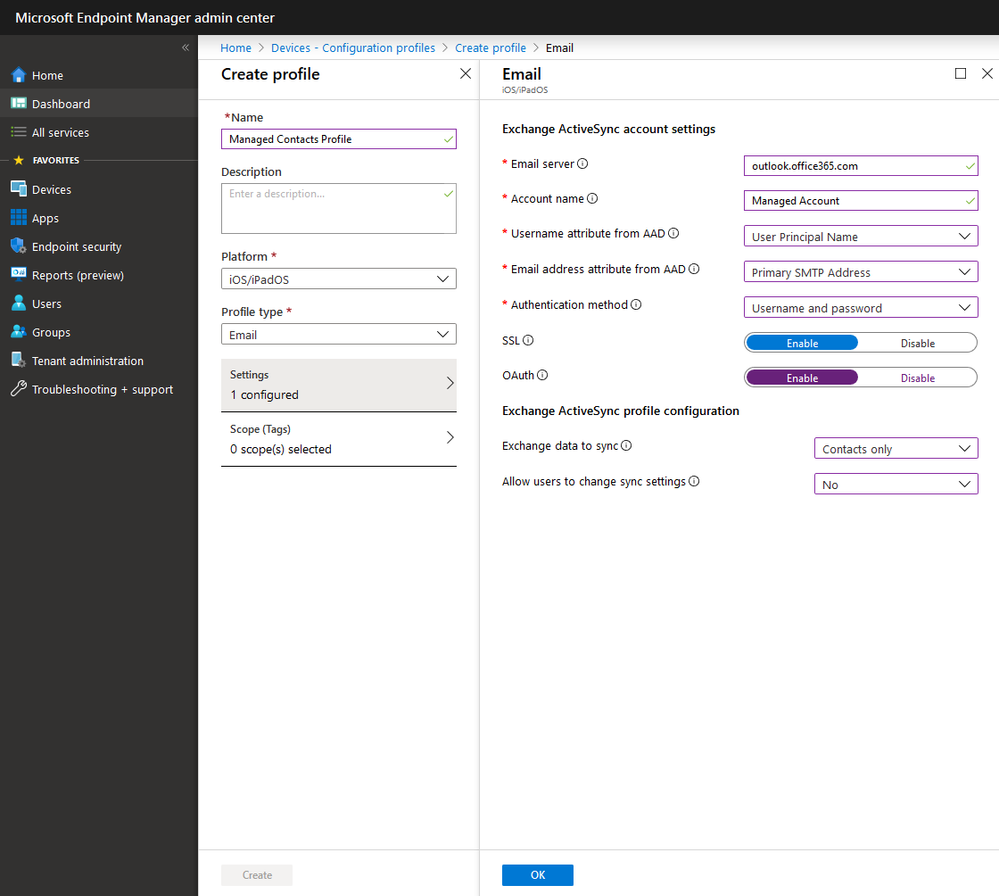Image resolution: width=999 pixels, height=896 pixels.
Task: Show info for Account name field
Action: (x=593, y=199)
